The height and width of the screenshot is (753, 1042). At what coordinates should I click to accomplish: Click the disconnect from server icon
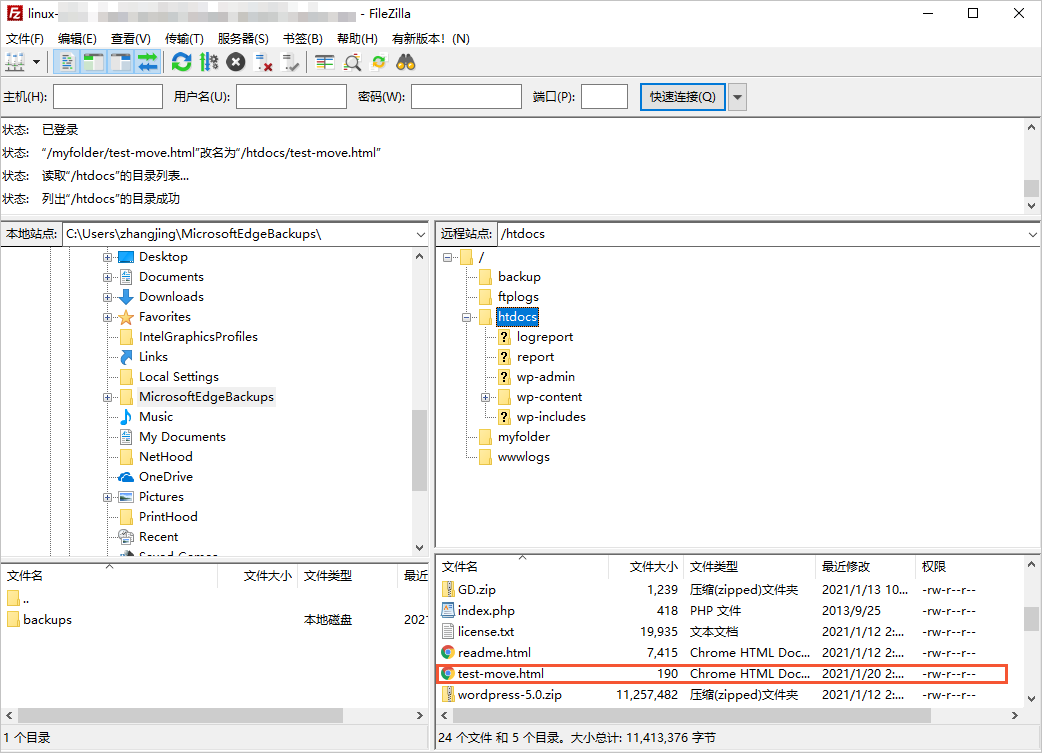pos(264,62)
